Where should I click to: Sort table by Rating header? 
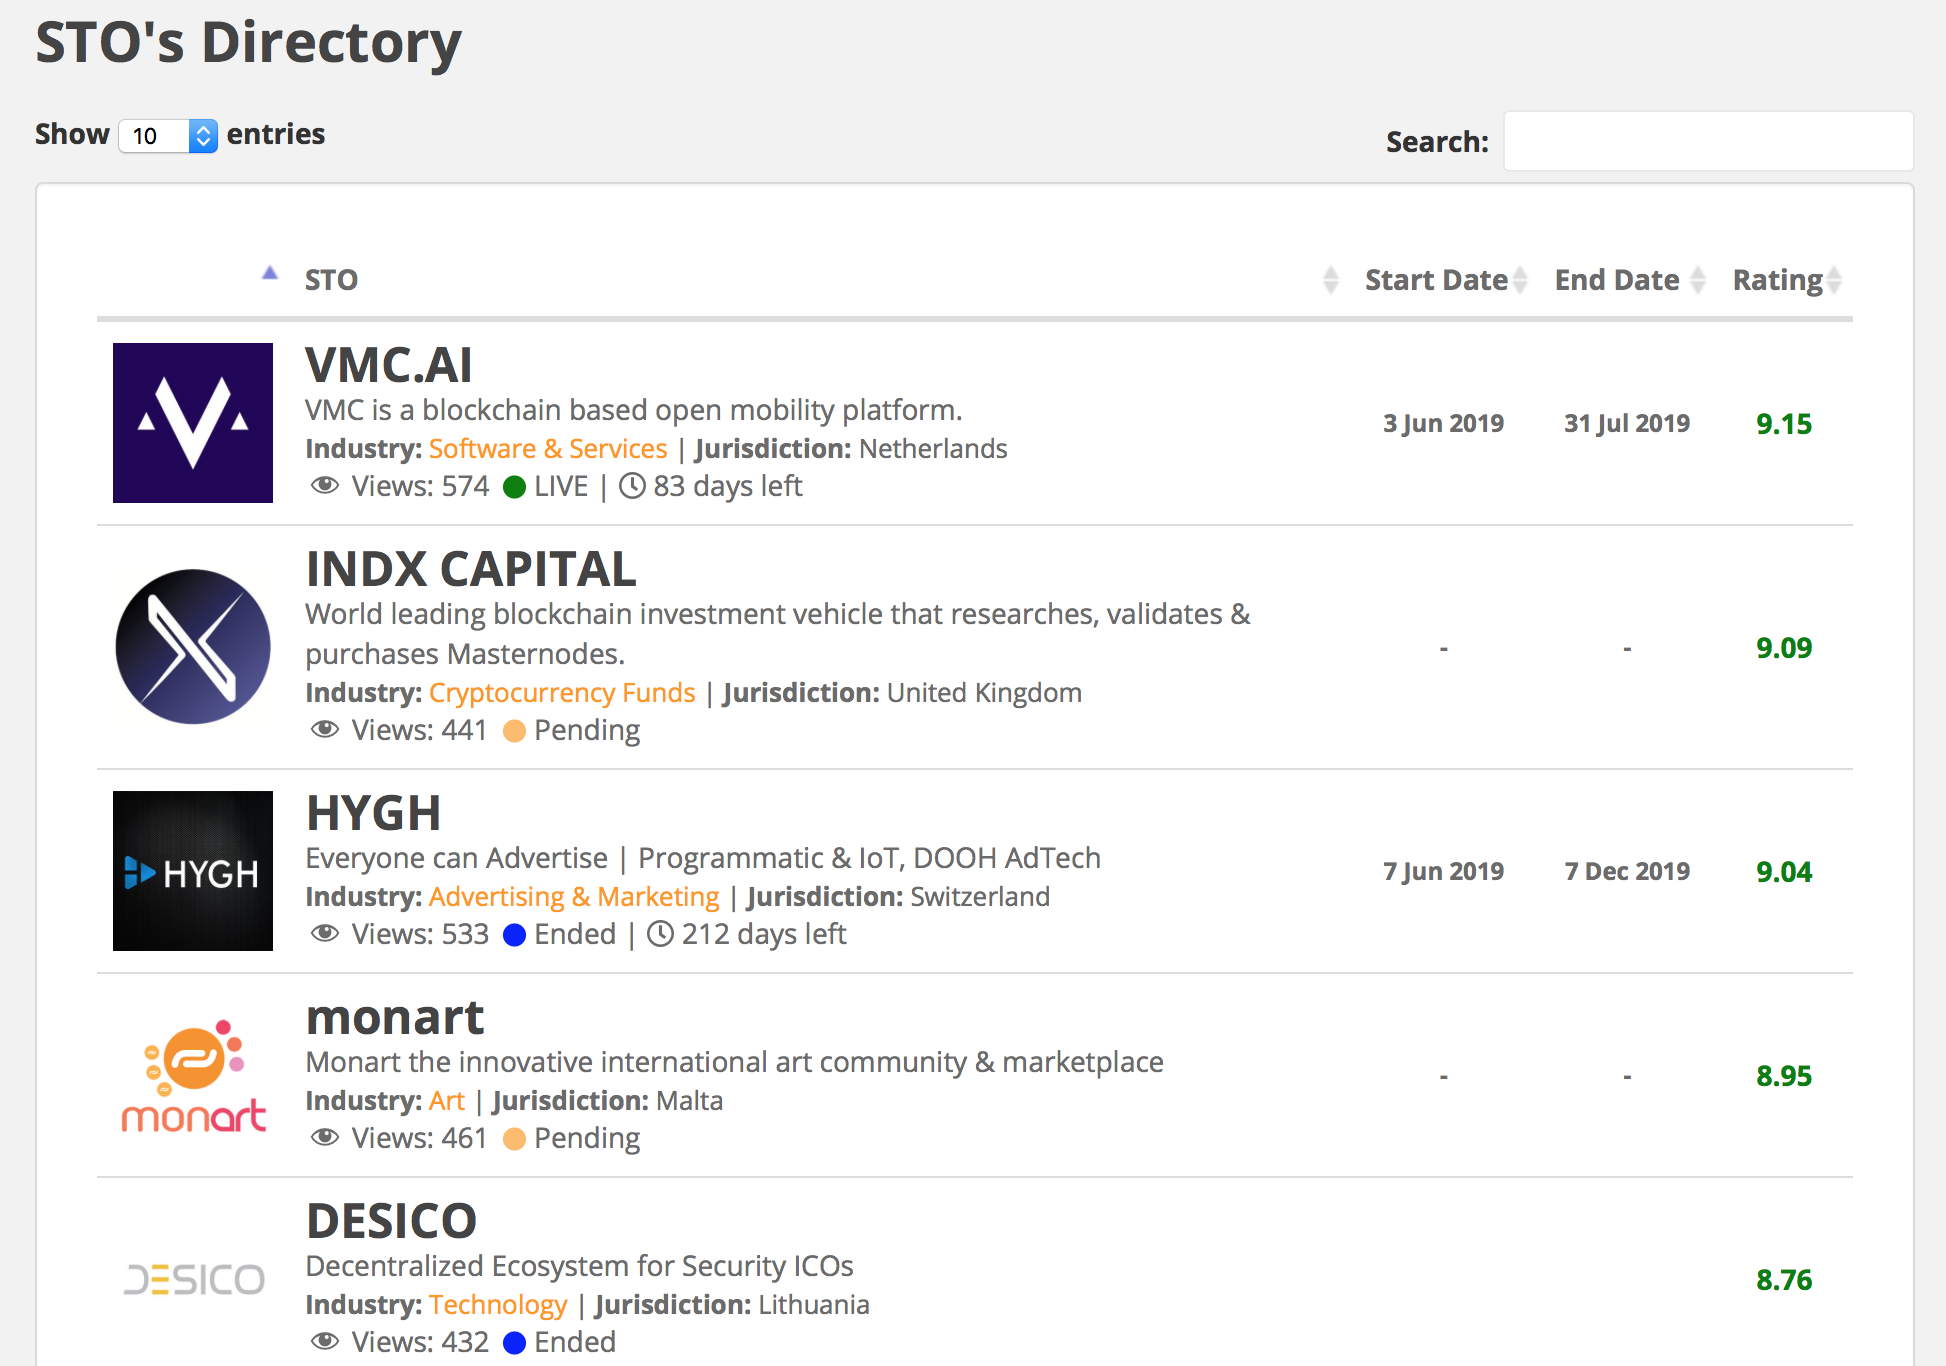point(1778,280)
